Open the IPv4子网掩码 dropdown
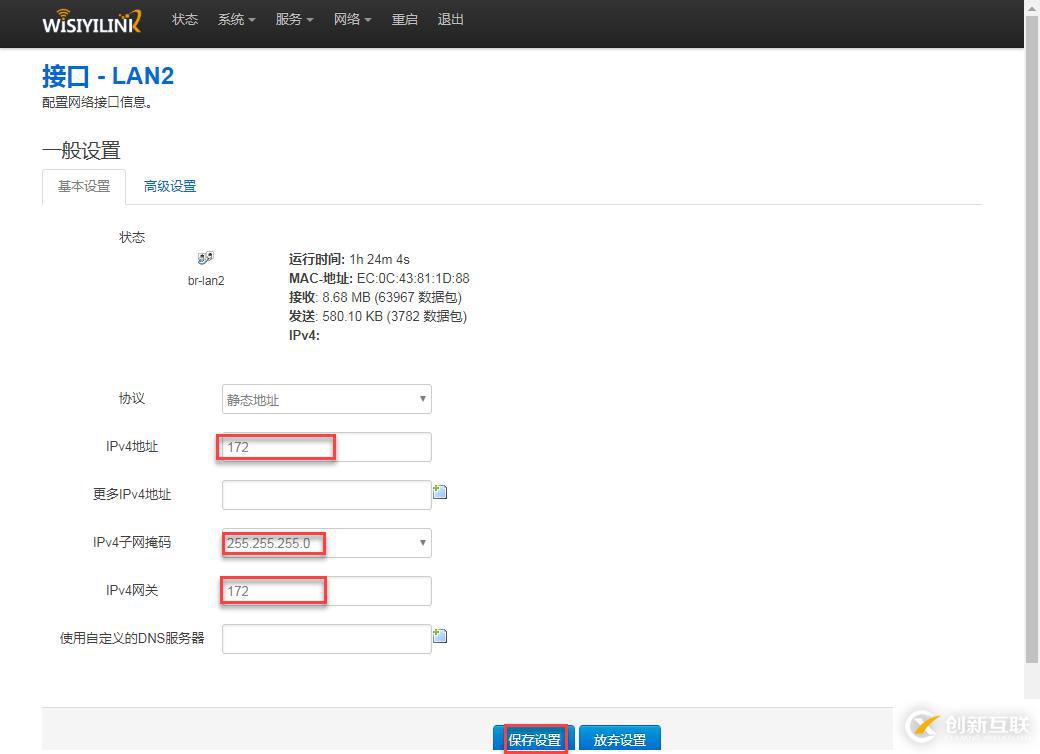Screen dimensions: 1040x754 coord(325,542)
